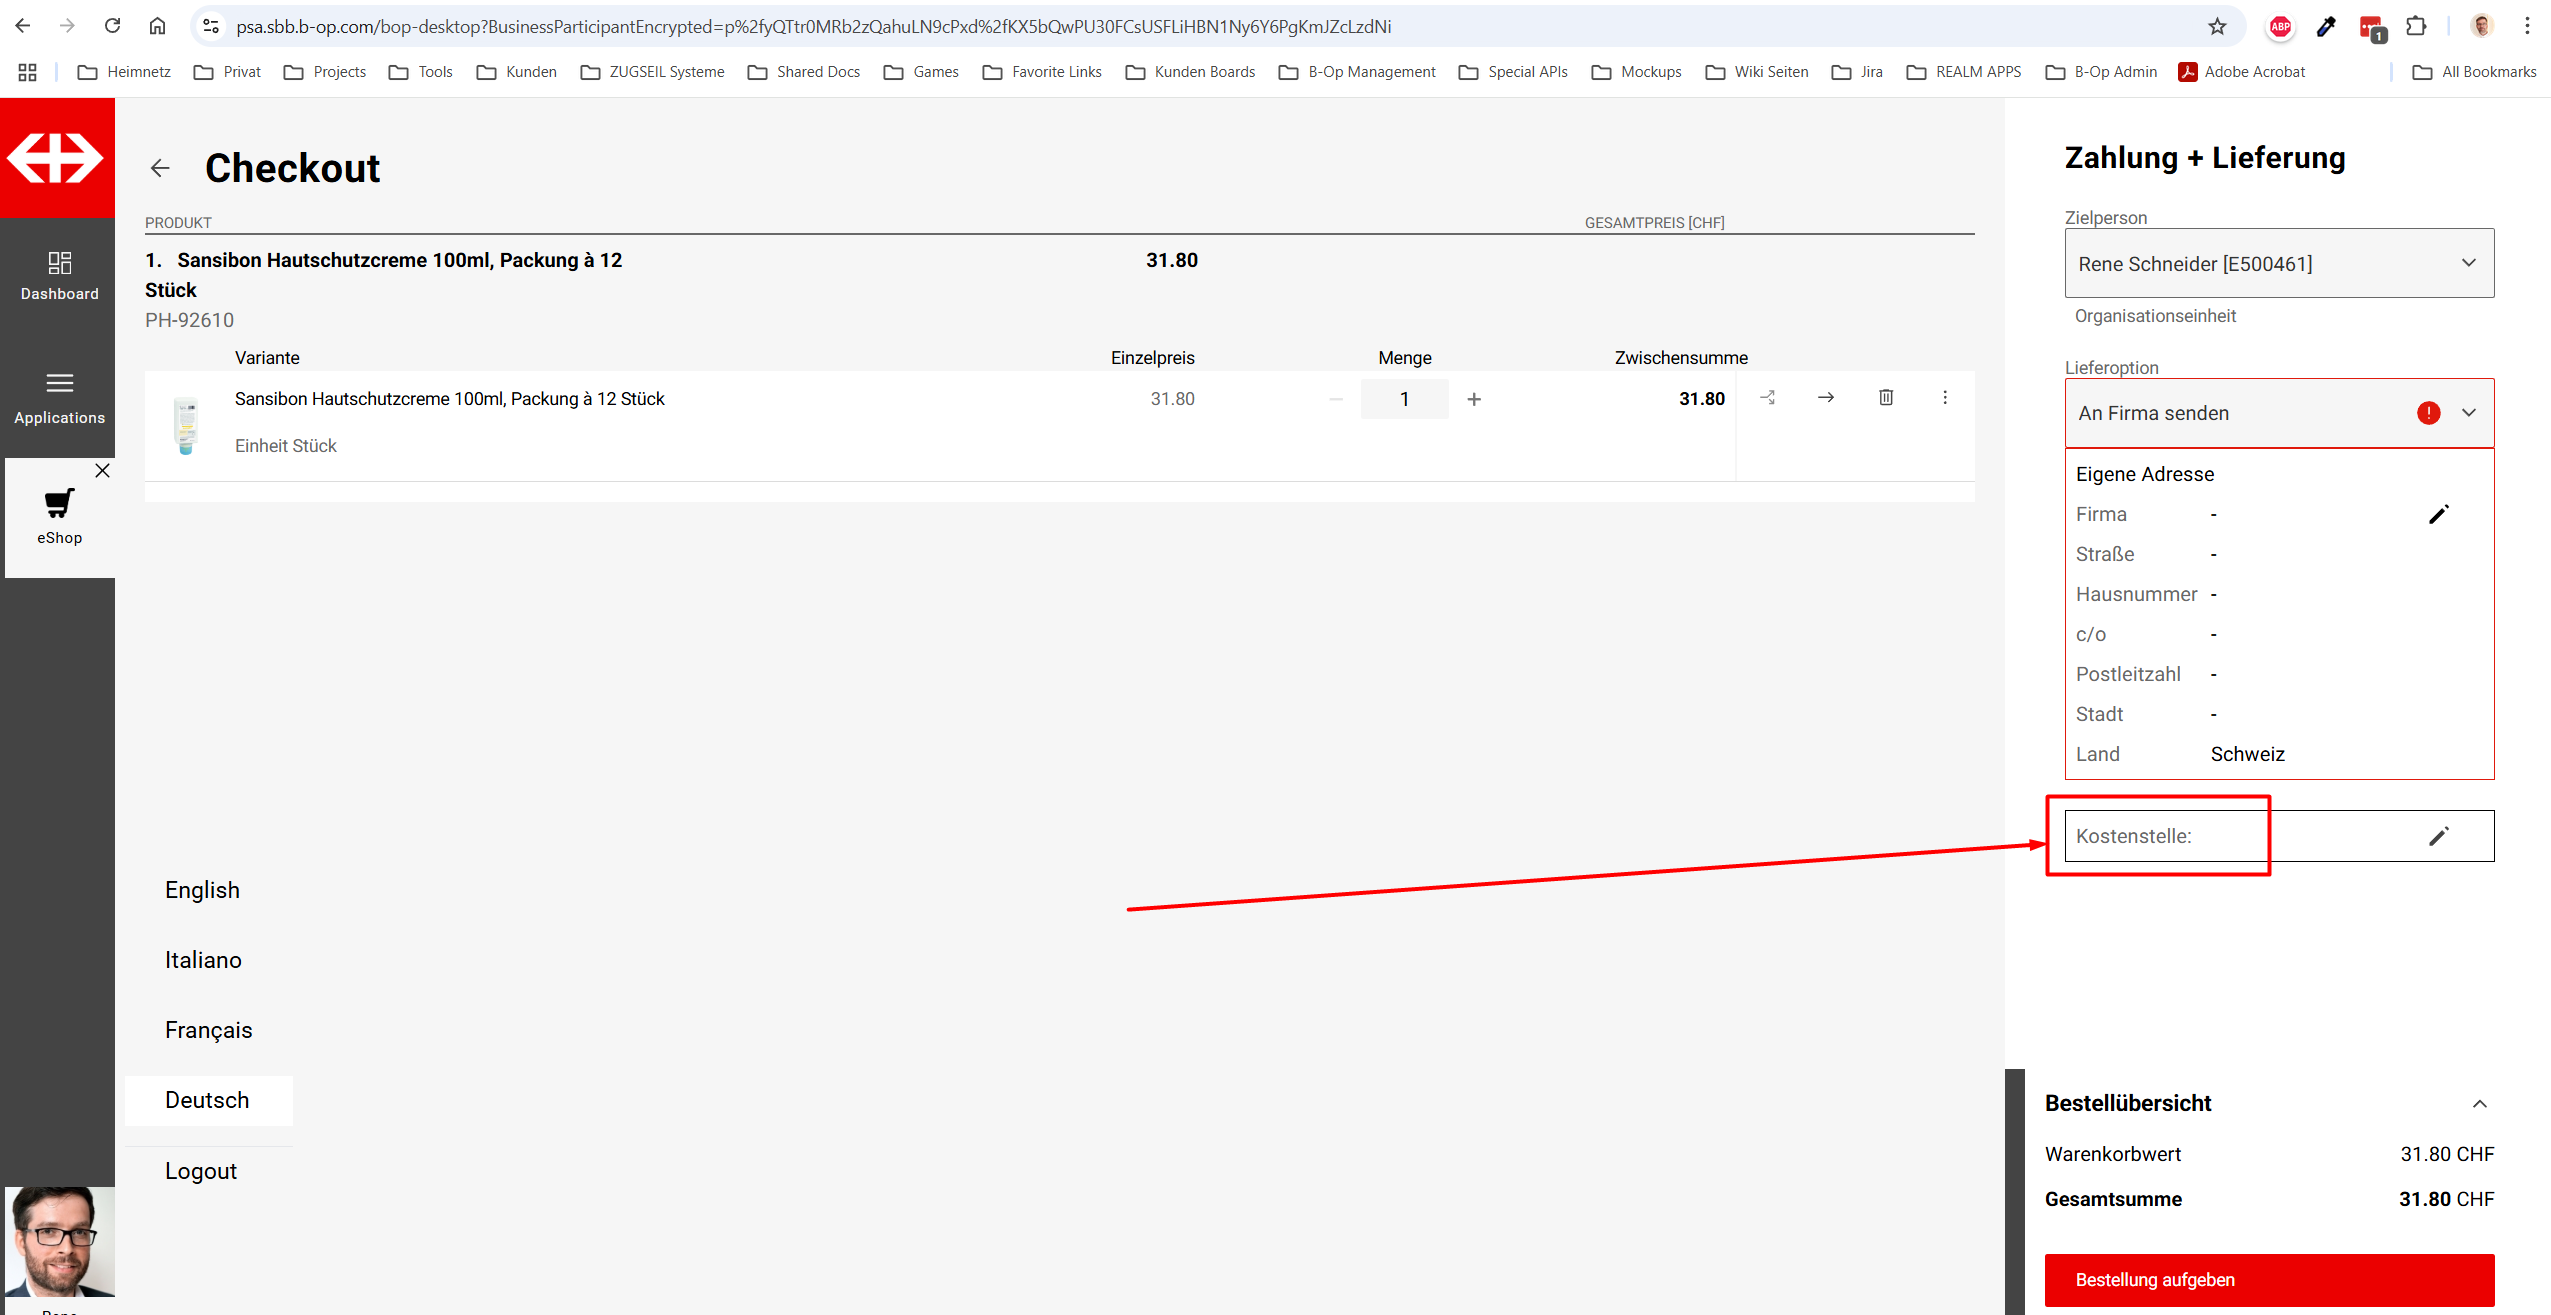Click the Menge quantity input field
The image size is (2551, 1315).
tap(1403, 399)
